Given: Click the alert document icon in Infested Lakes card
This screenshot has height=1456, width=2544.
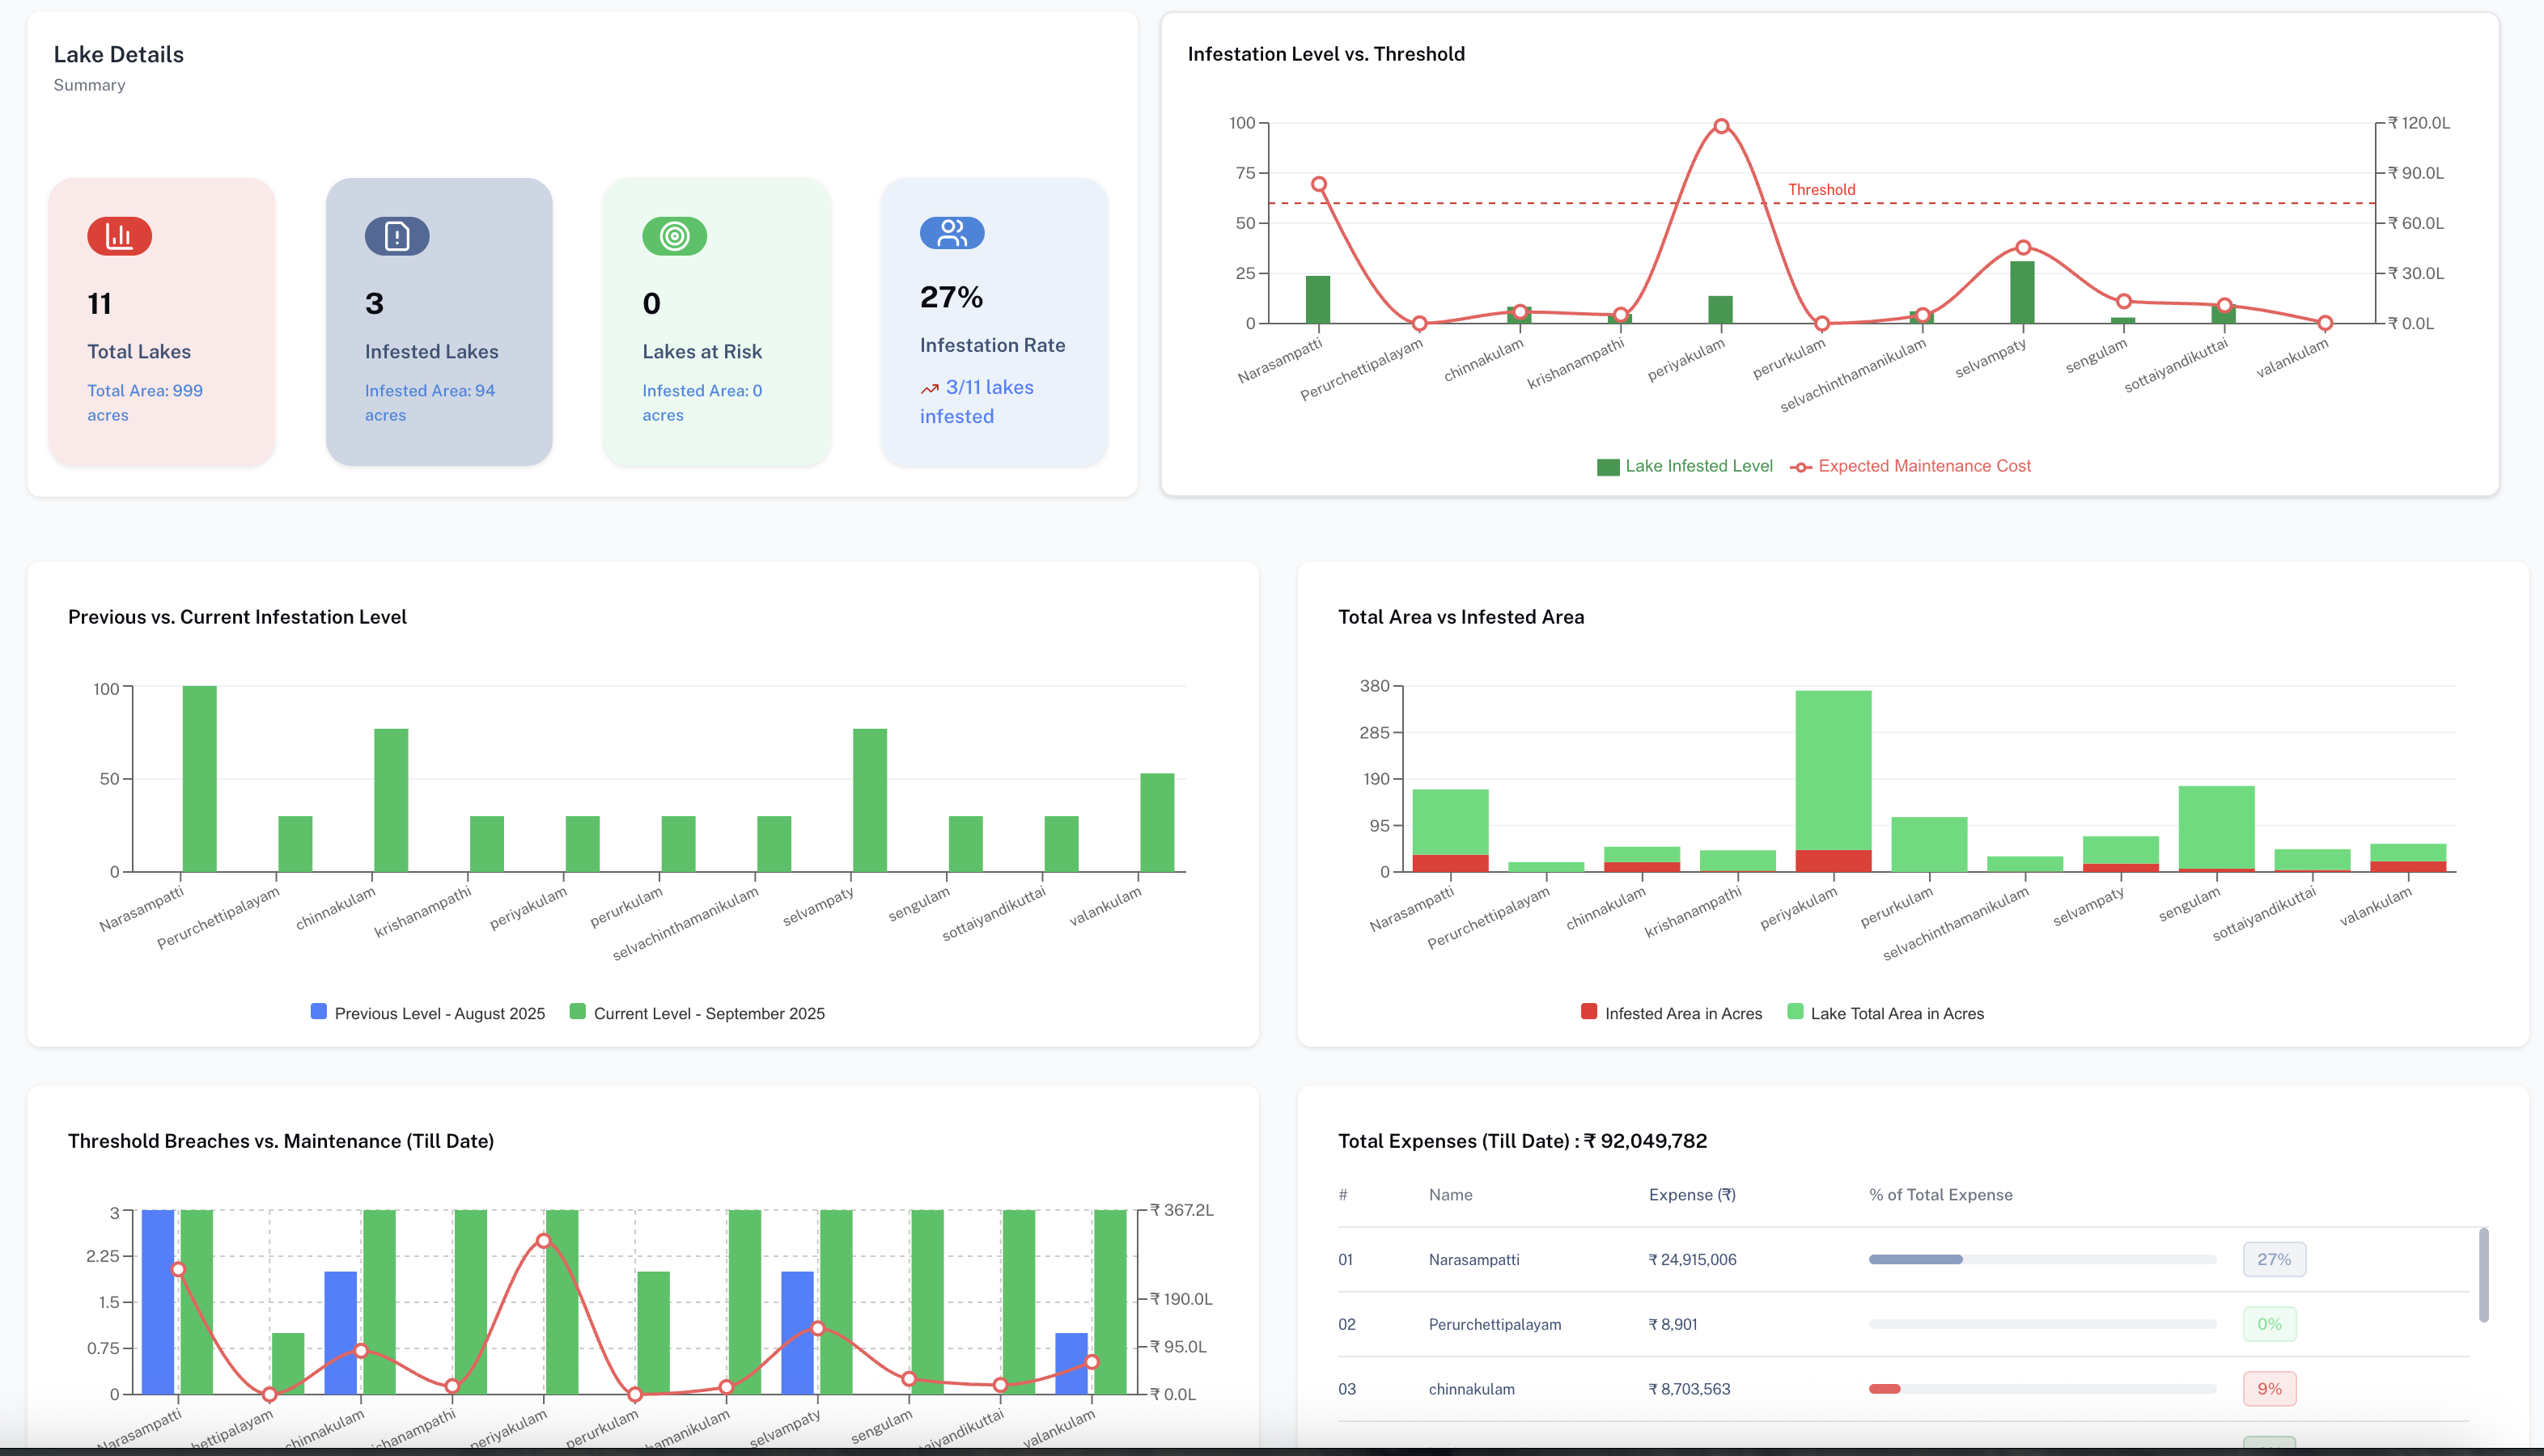Looking at the screenshot, I should tap(397, 236).
